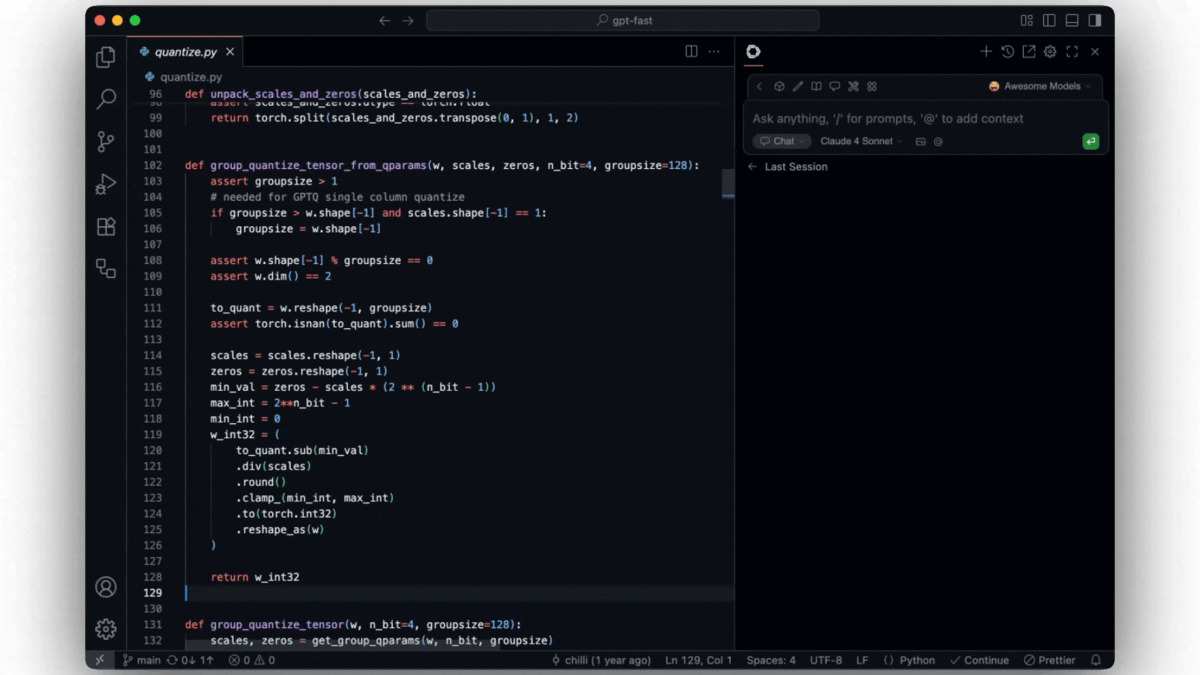Screen dimensions: 1200x675
Task: Click the main branch in status bar
Action: pyautogui.click(x=141, y=660)
